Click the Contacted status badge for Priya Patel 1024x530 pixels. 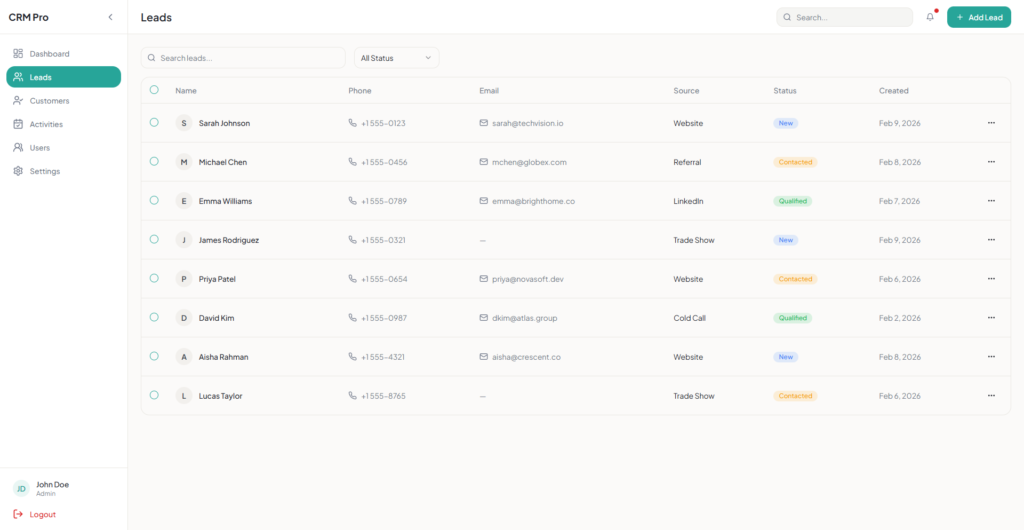(x=795, y=279)
